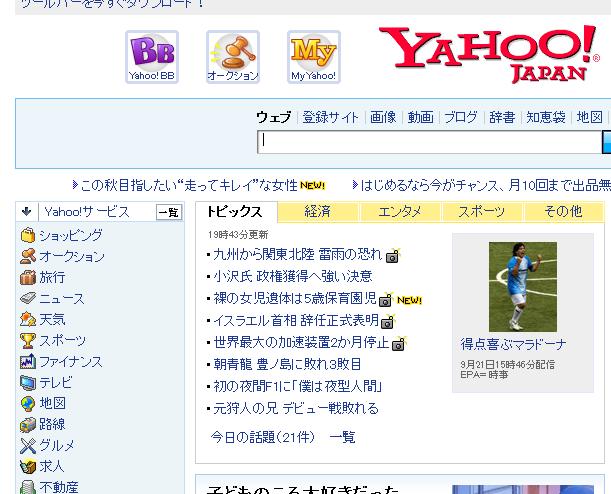Click the 地図 globe icon
Viewport: 611px width, 494px height.
(28, 404)
